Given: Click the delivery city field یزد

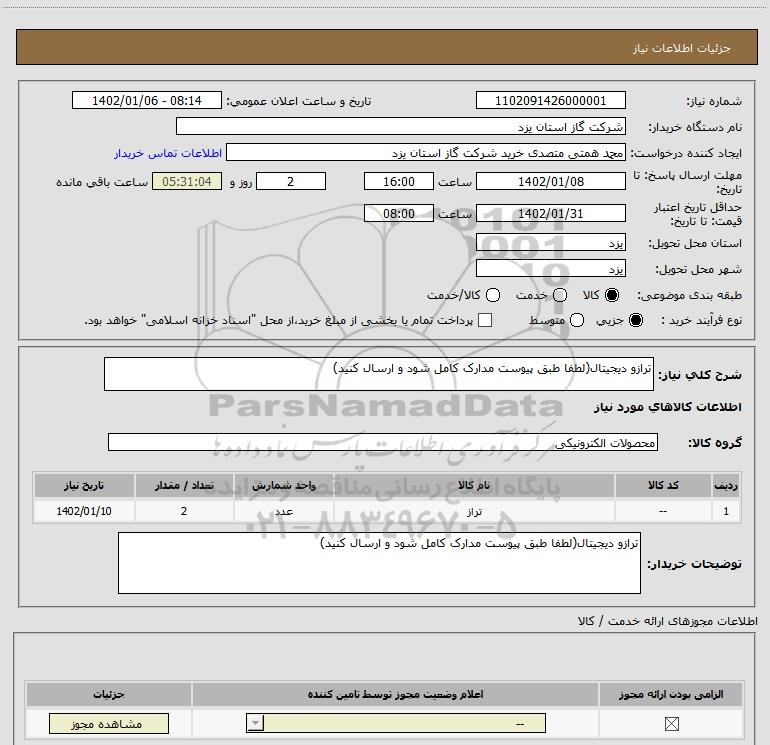Looking at the screenshot, I should (550, 268).
